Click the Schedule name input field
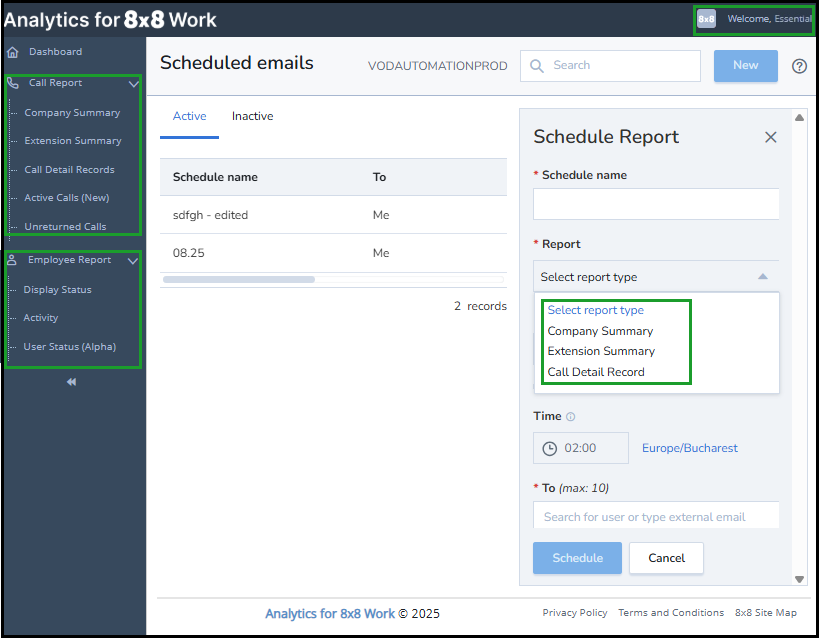 656,204
